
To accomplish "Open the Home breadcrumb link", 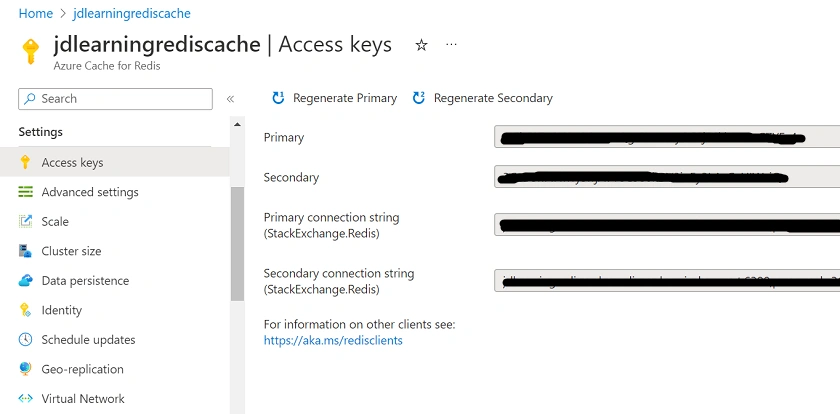I will [x=35, y=13].
